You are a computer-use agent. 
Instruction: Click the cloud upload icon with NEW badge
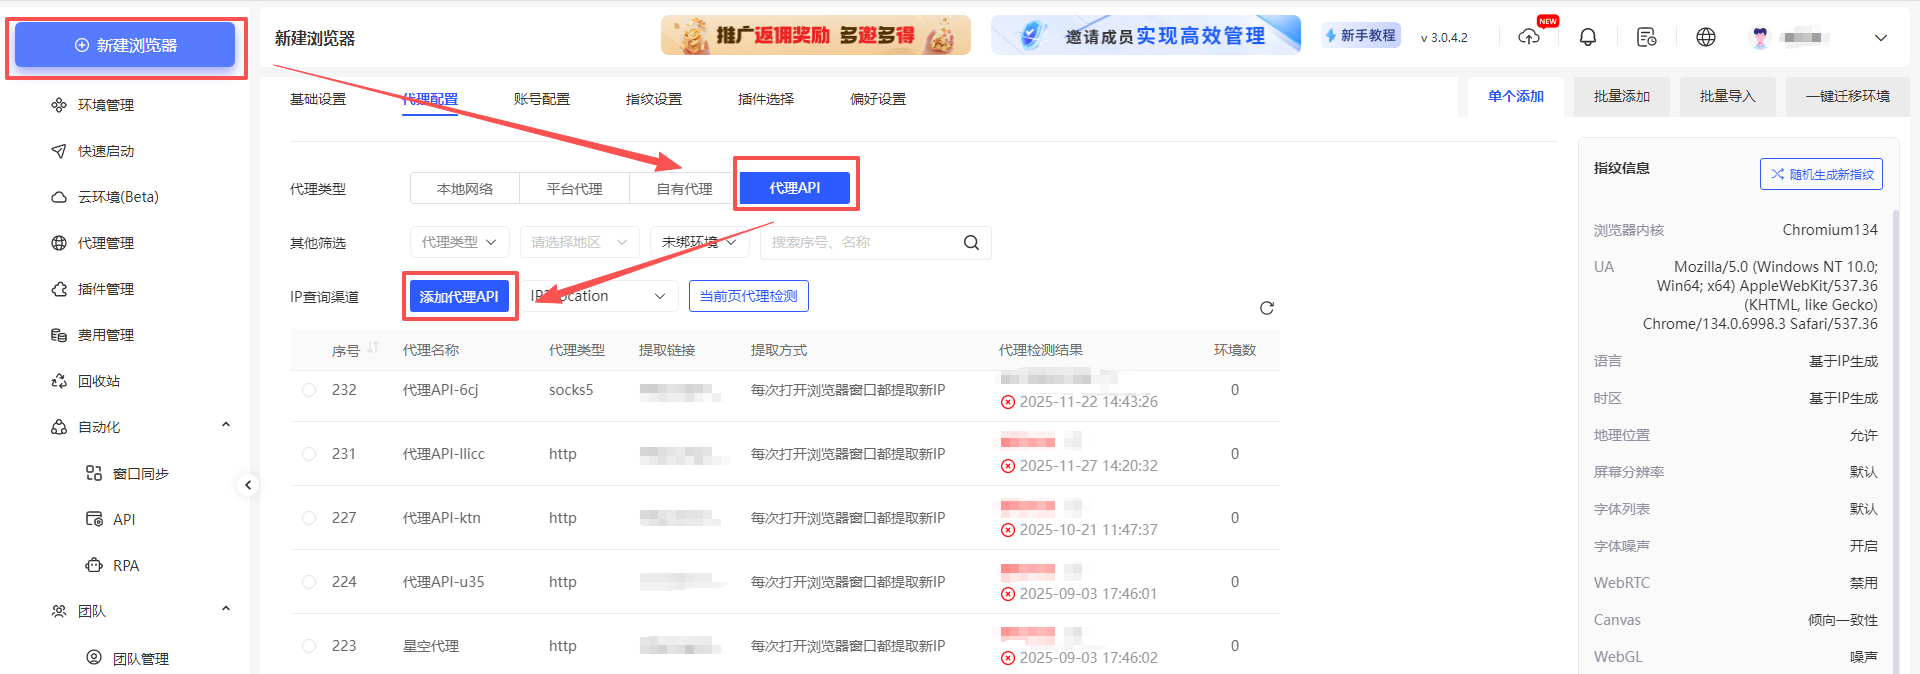pos(1529,37)
